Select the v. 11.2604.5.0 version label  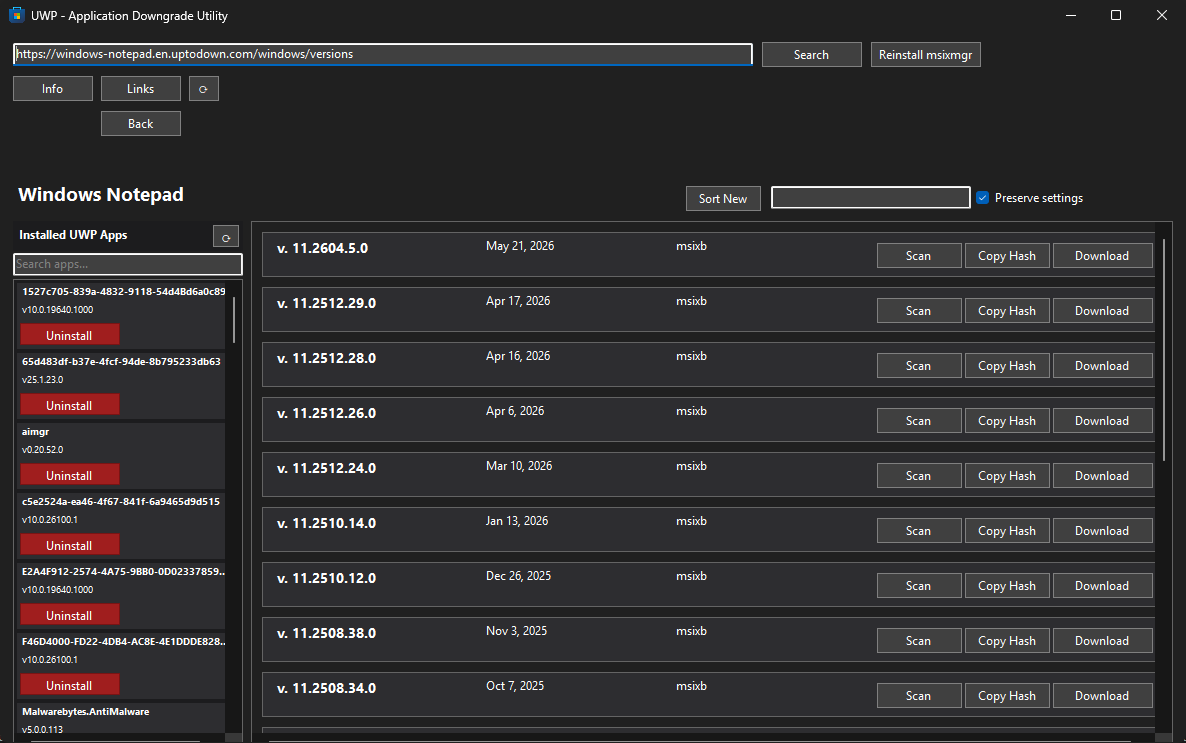[x=322, y=248]
